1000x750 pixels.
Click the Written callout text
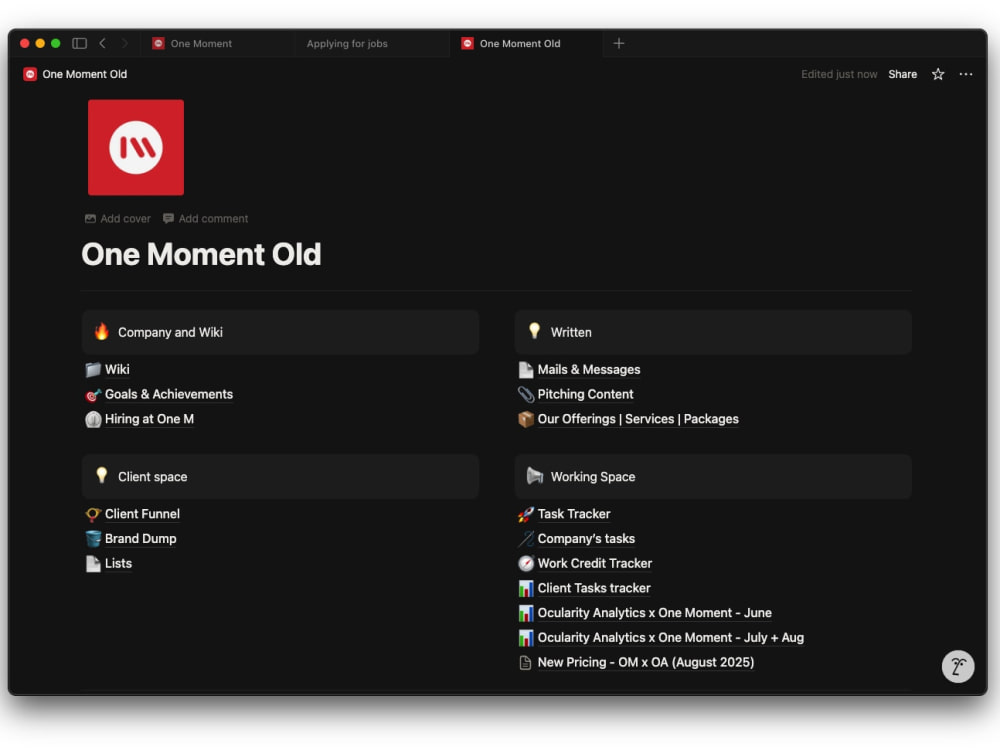point(571,332)
